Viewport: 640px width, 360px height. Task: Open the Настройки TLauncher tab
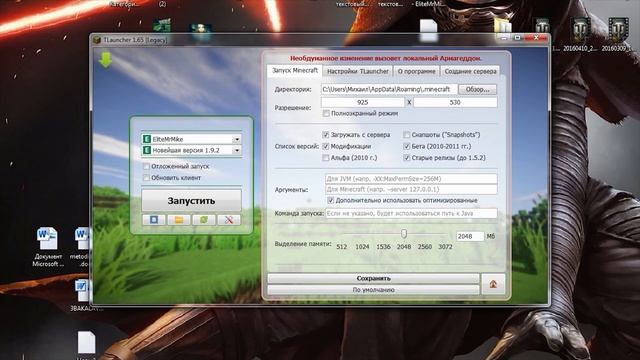pyautogui.click(x=358, y=71)
